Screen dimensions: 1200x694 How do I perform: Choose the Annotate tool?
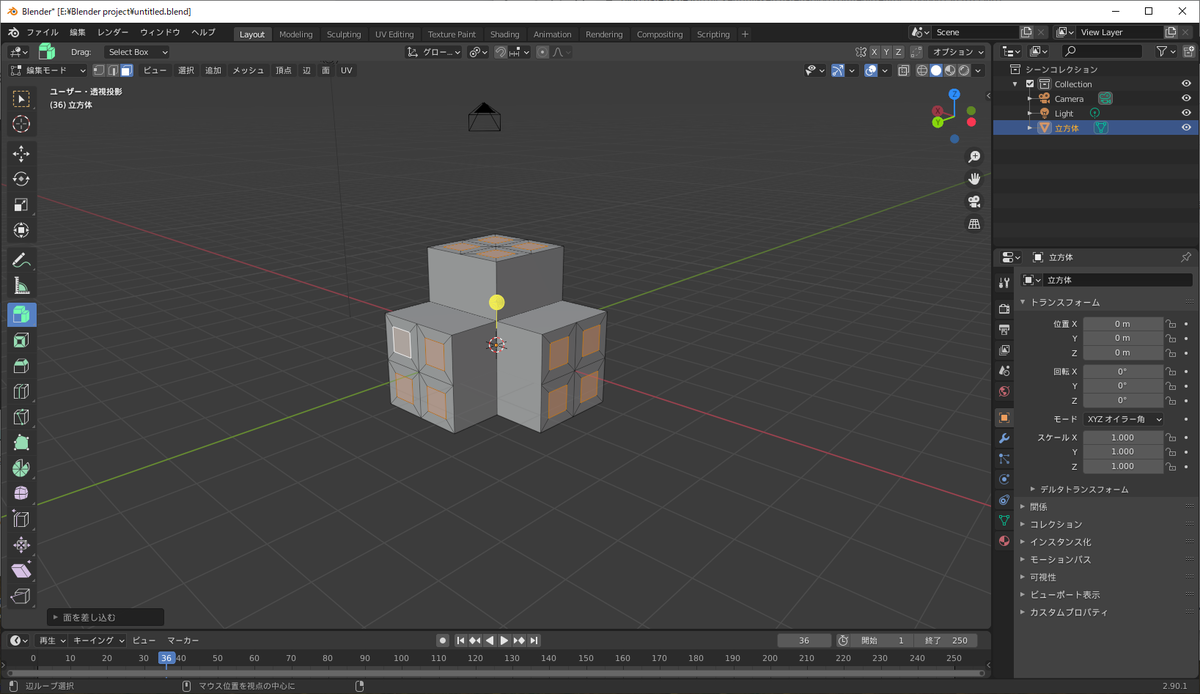tap(21, 260)
